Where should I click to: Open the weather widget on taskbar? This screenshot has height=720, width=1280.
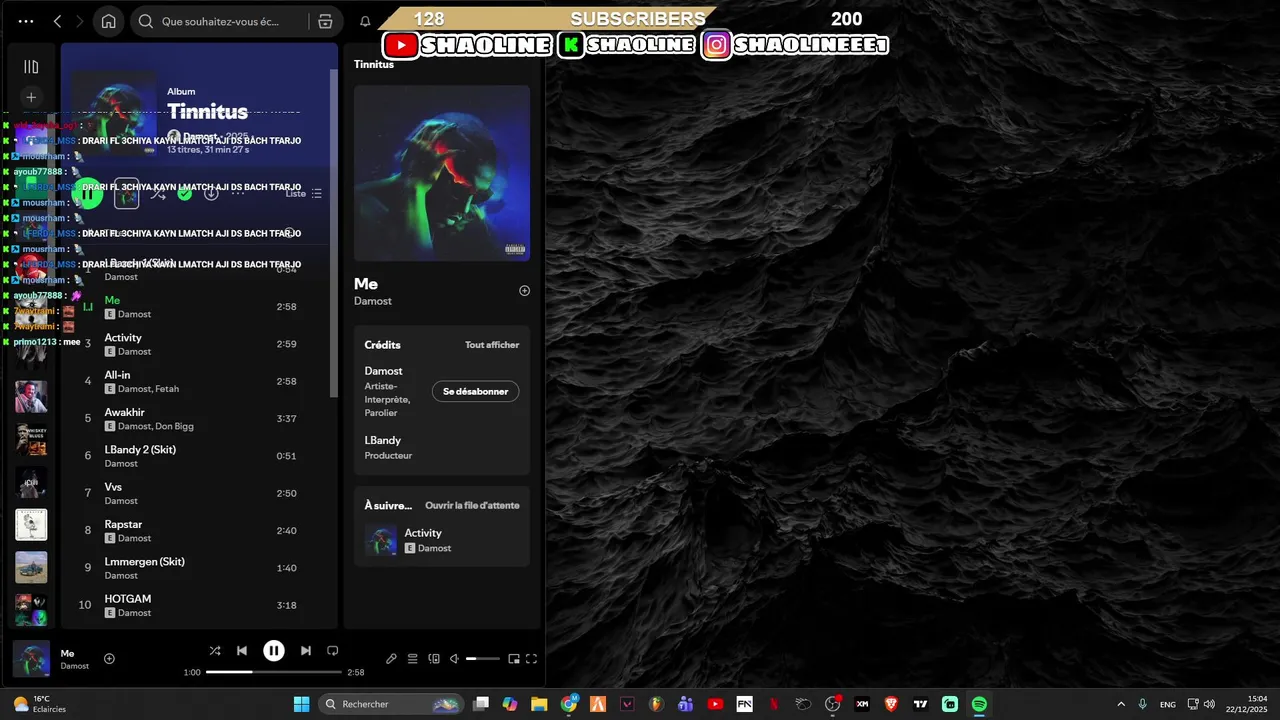[40, 704]
